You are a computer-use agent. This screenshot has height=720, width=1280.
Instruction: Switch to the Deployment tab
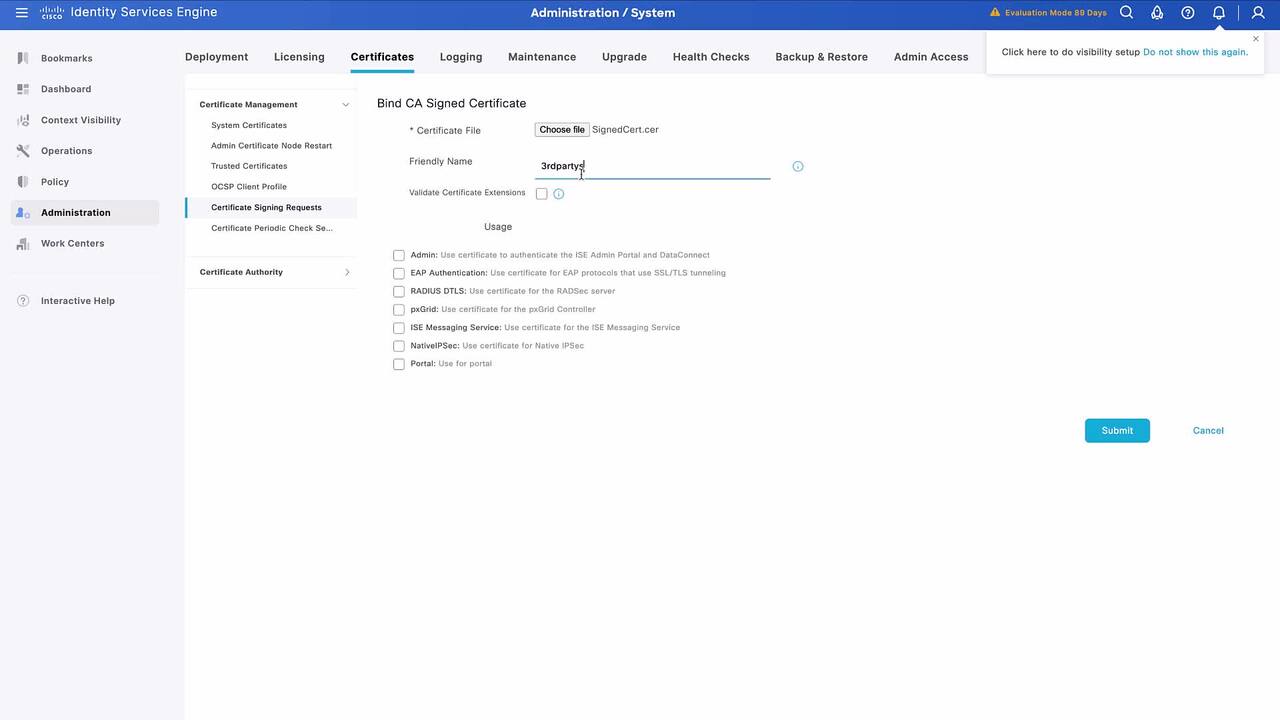[216, 57]
